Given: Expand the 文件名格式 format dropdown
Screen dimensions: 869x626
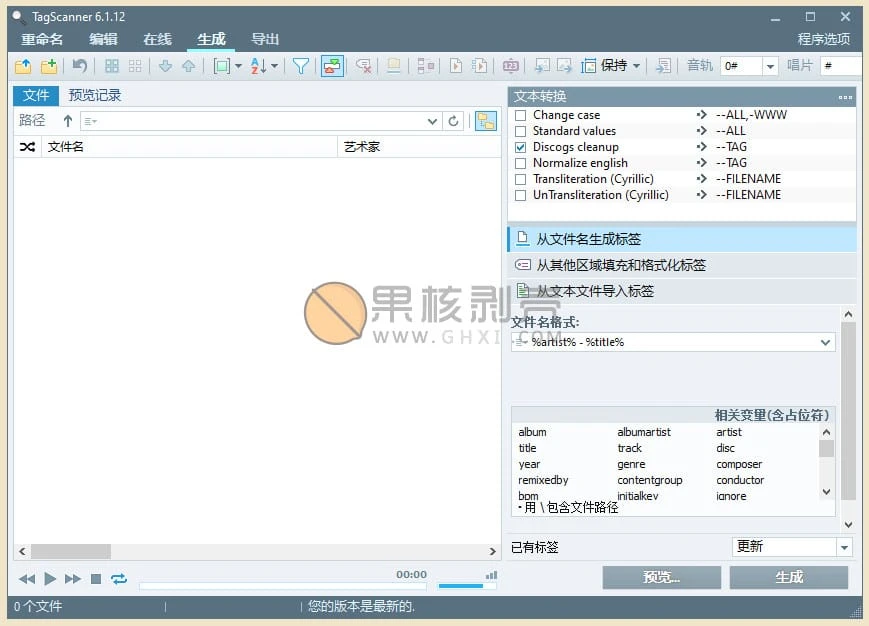Looking at the screenshot, I should pos(825,342).
